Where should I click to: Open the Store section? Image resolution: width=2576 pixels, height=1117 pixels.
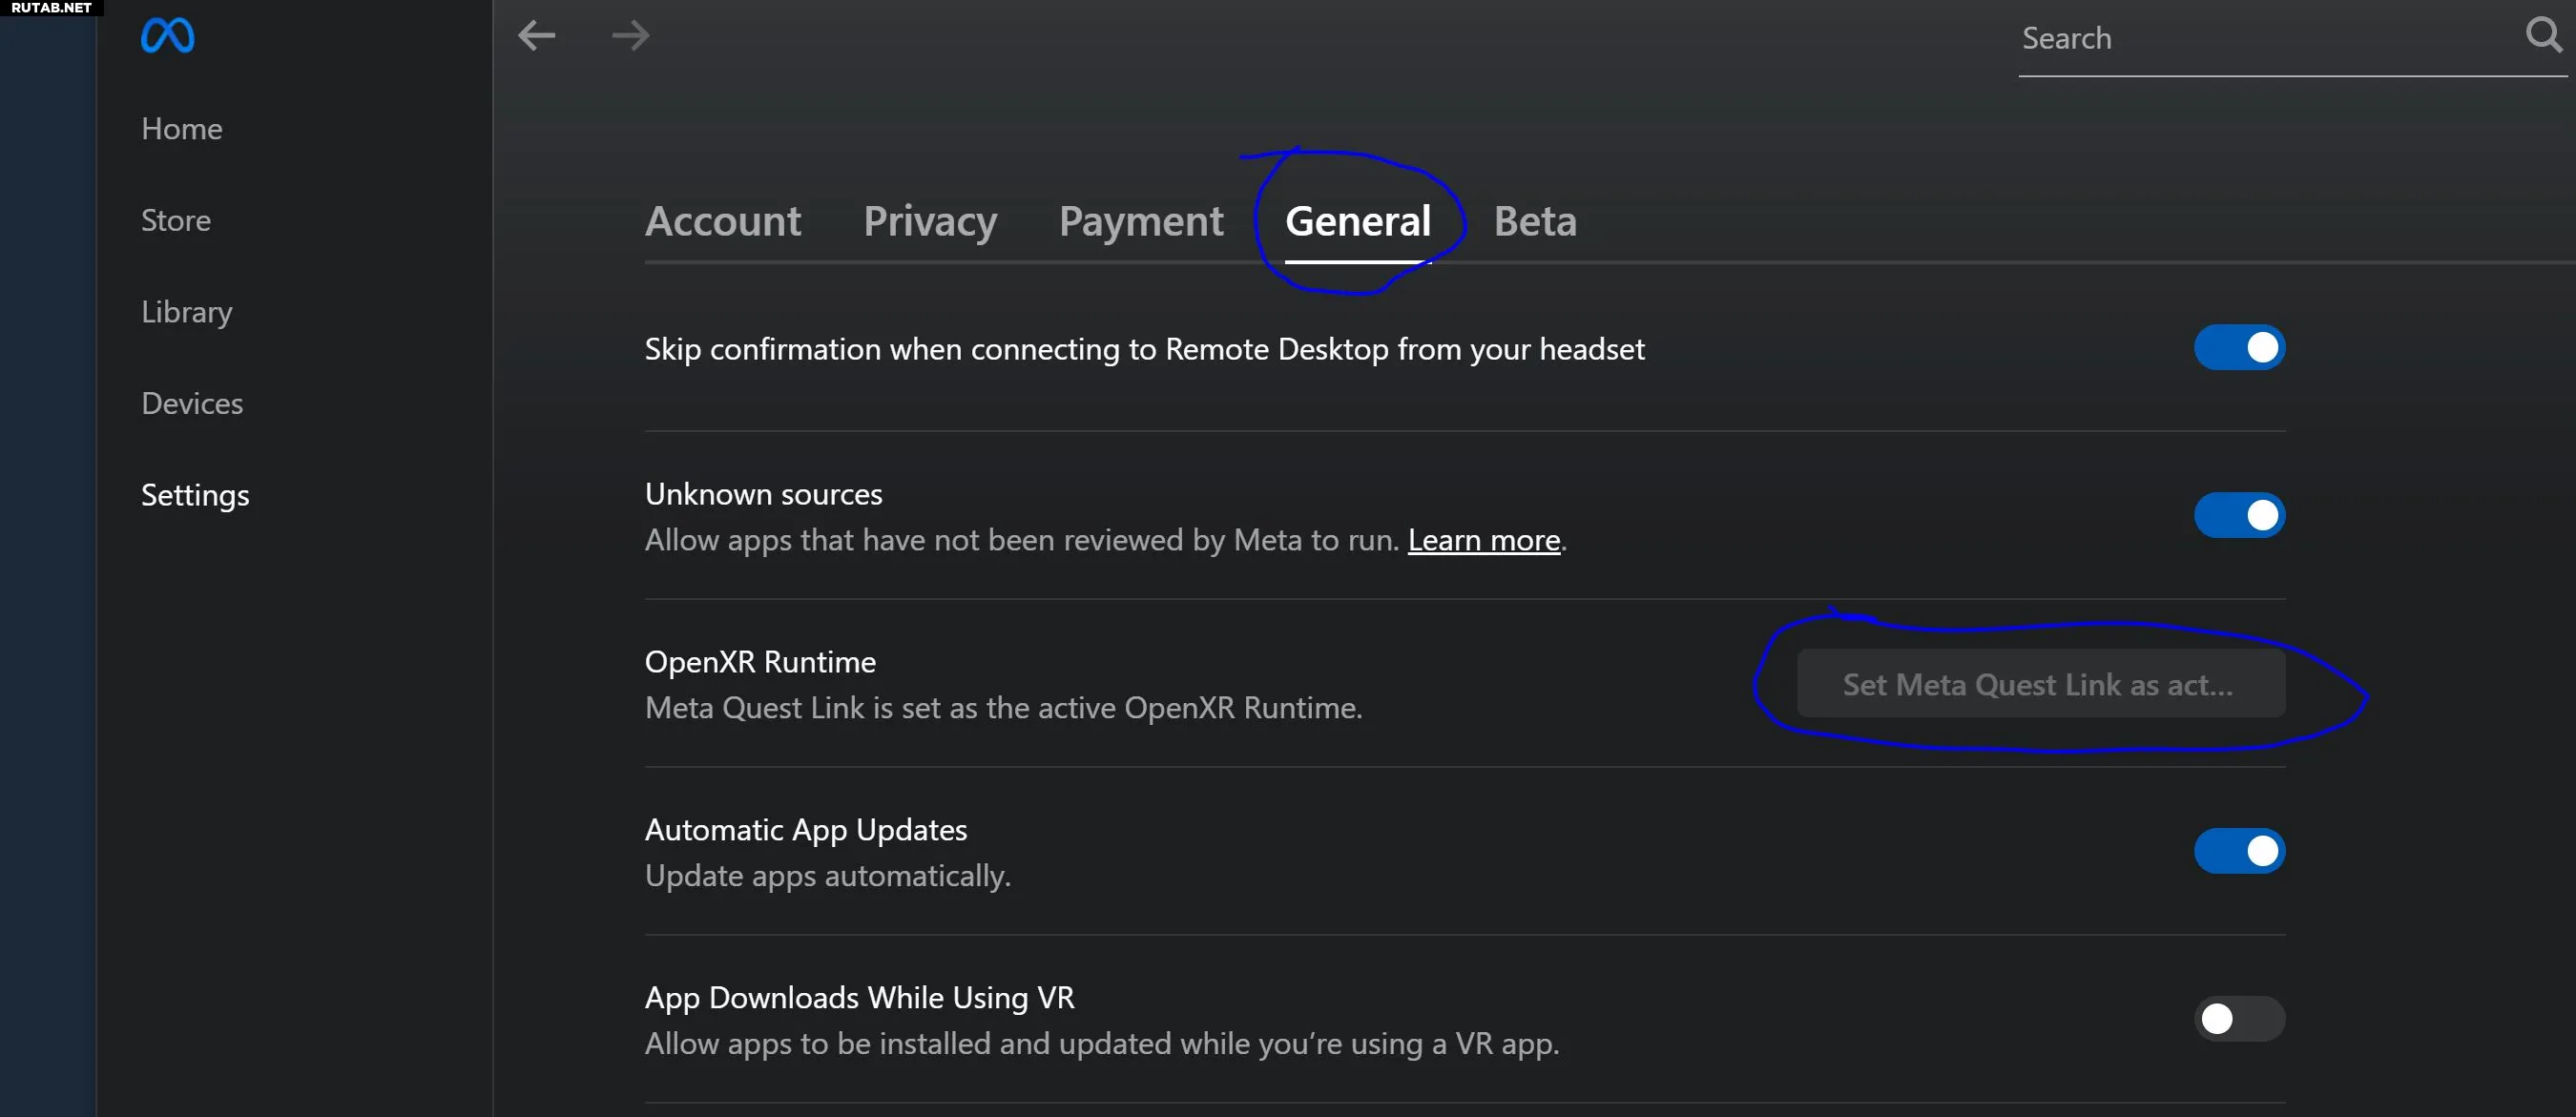click(x=176, y=221)
